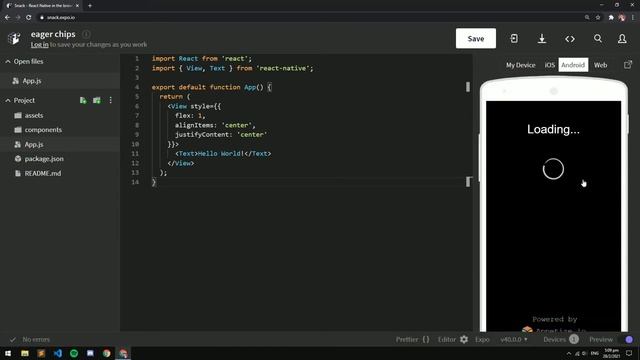The width and height of the screenshot is (640, 360).
Task: Click the Devices label in status bar
Action: click(x=554, y=339)
